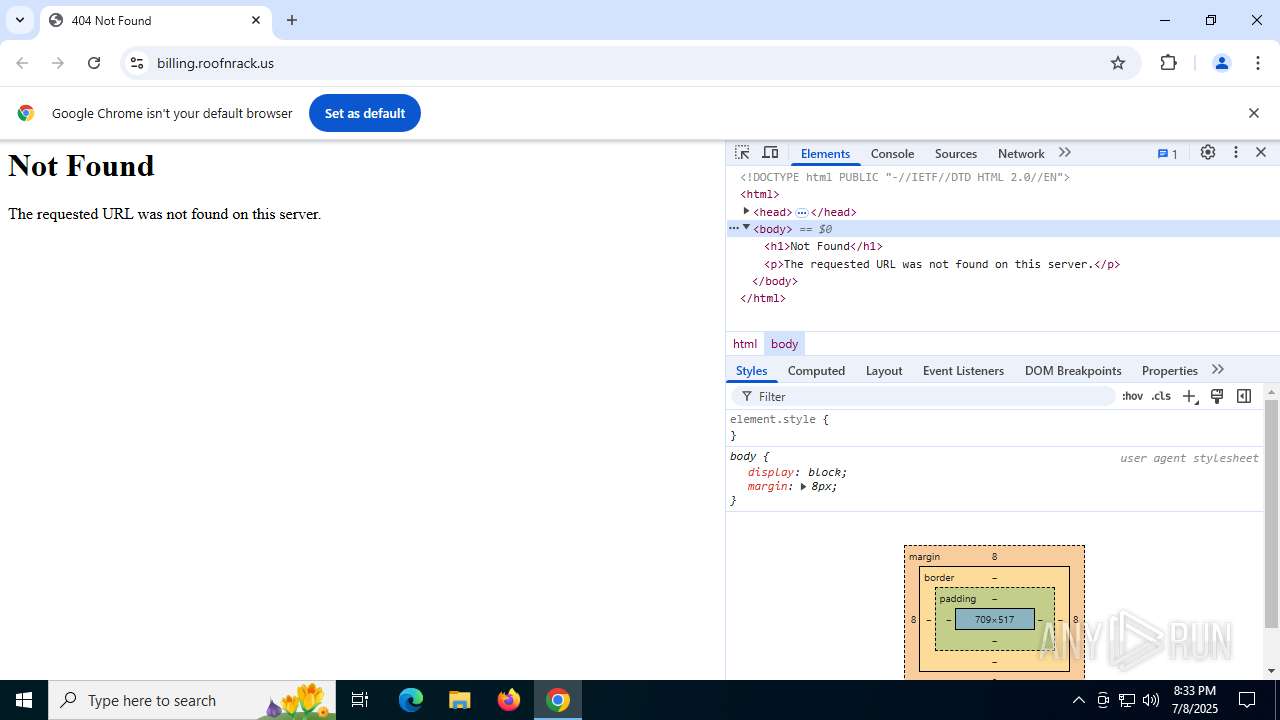The image size is (1280, 720).
Task: Open notification center icon
Action: tap(1247, 700)
